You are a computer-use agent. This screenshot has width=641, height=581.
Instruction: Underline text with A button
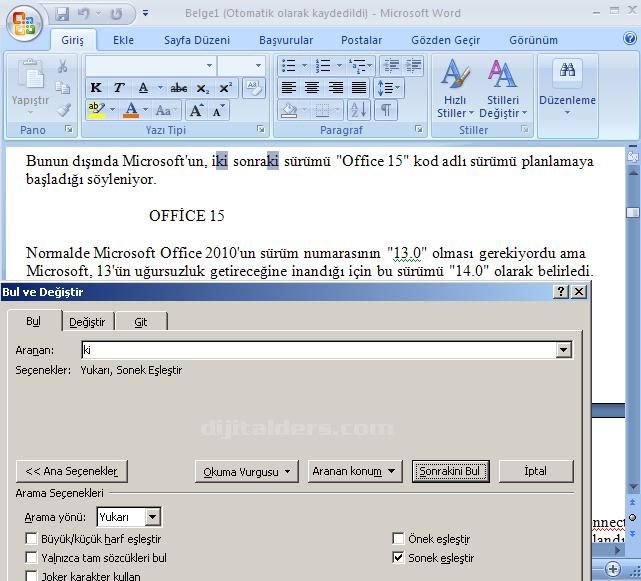pyautogui.click(x=143, y=88)
